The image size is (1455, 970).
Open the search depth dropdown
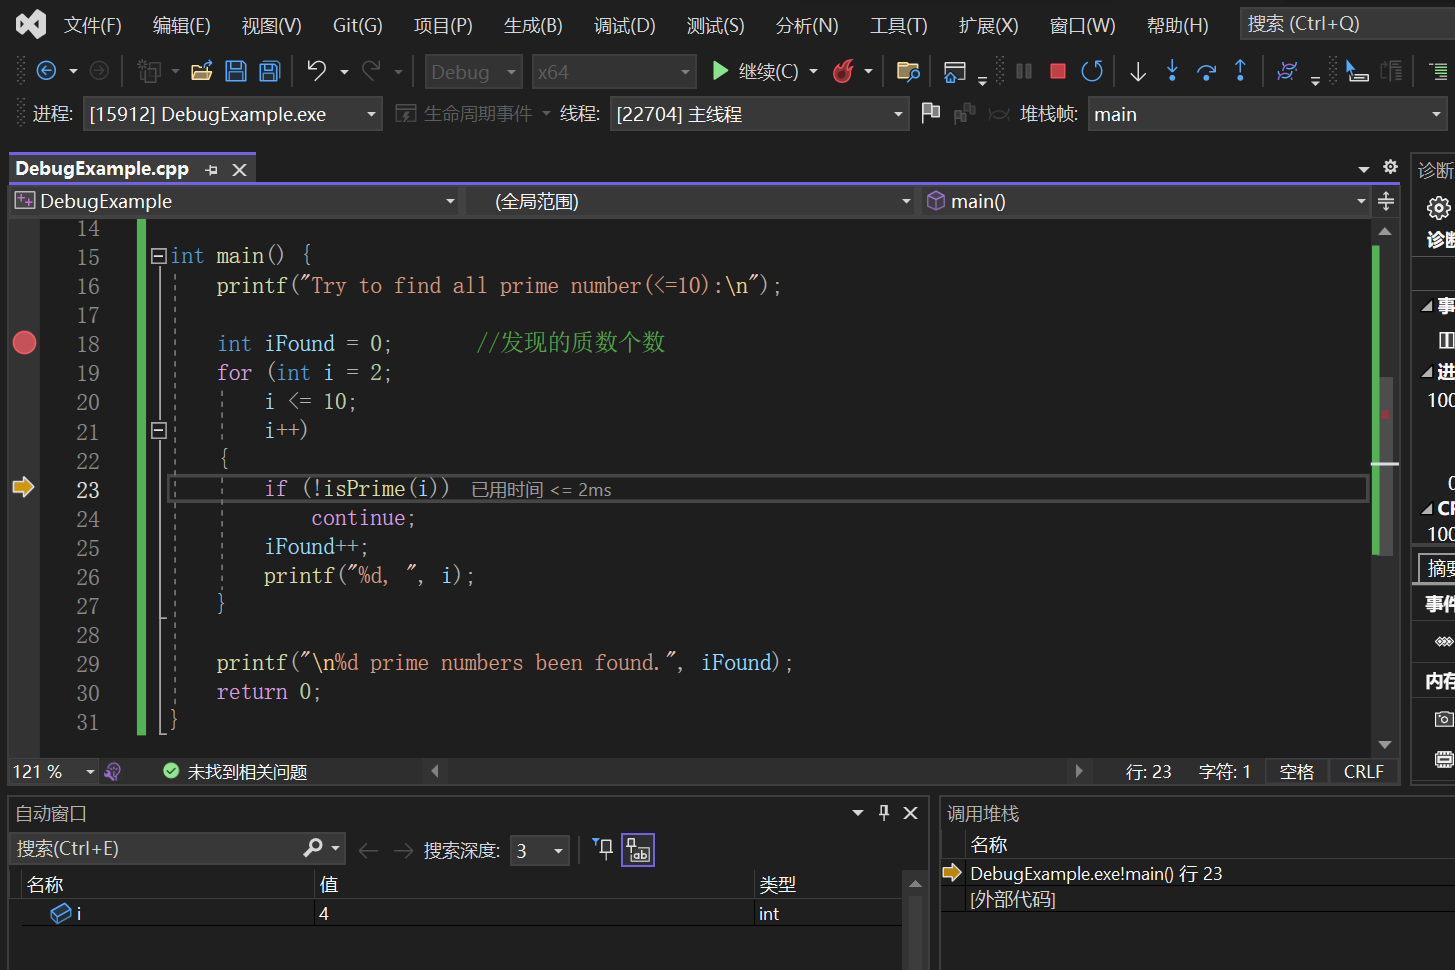pyautogui.click(x=540, y=851)
